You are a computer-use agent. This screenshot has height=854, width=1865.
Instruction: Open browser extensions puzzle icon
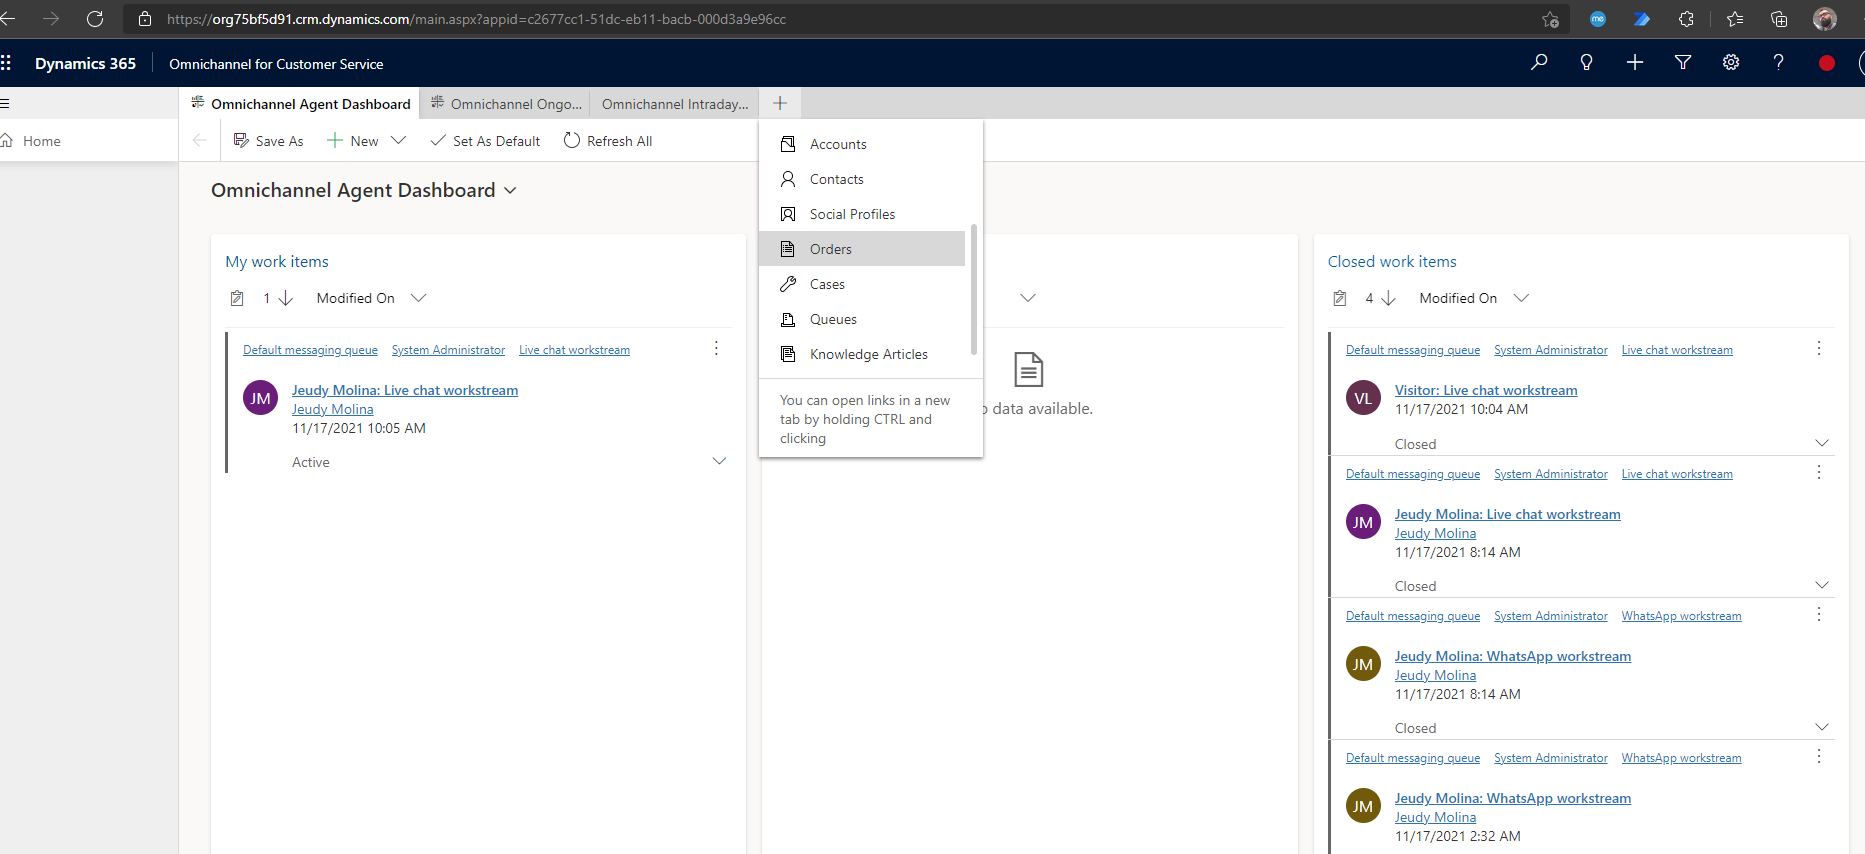click(1686, 19)
